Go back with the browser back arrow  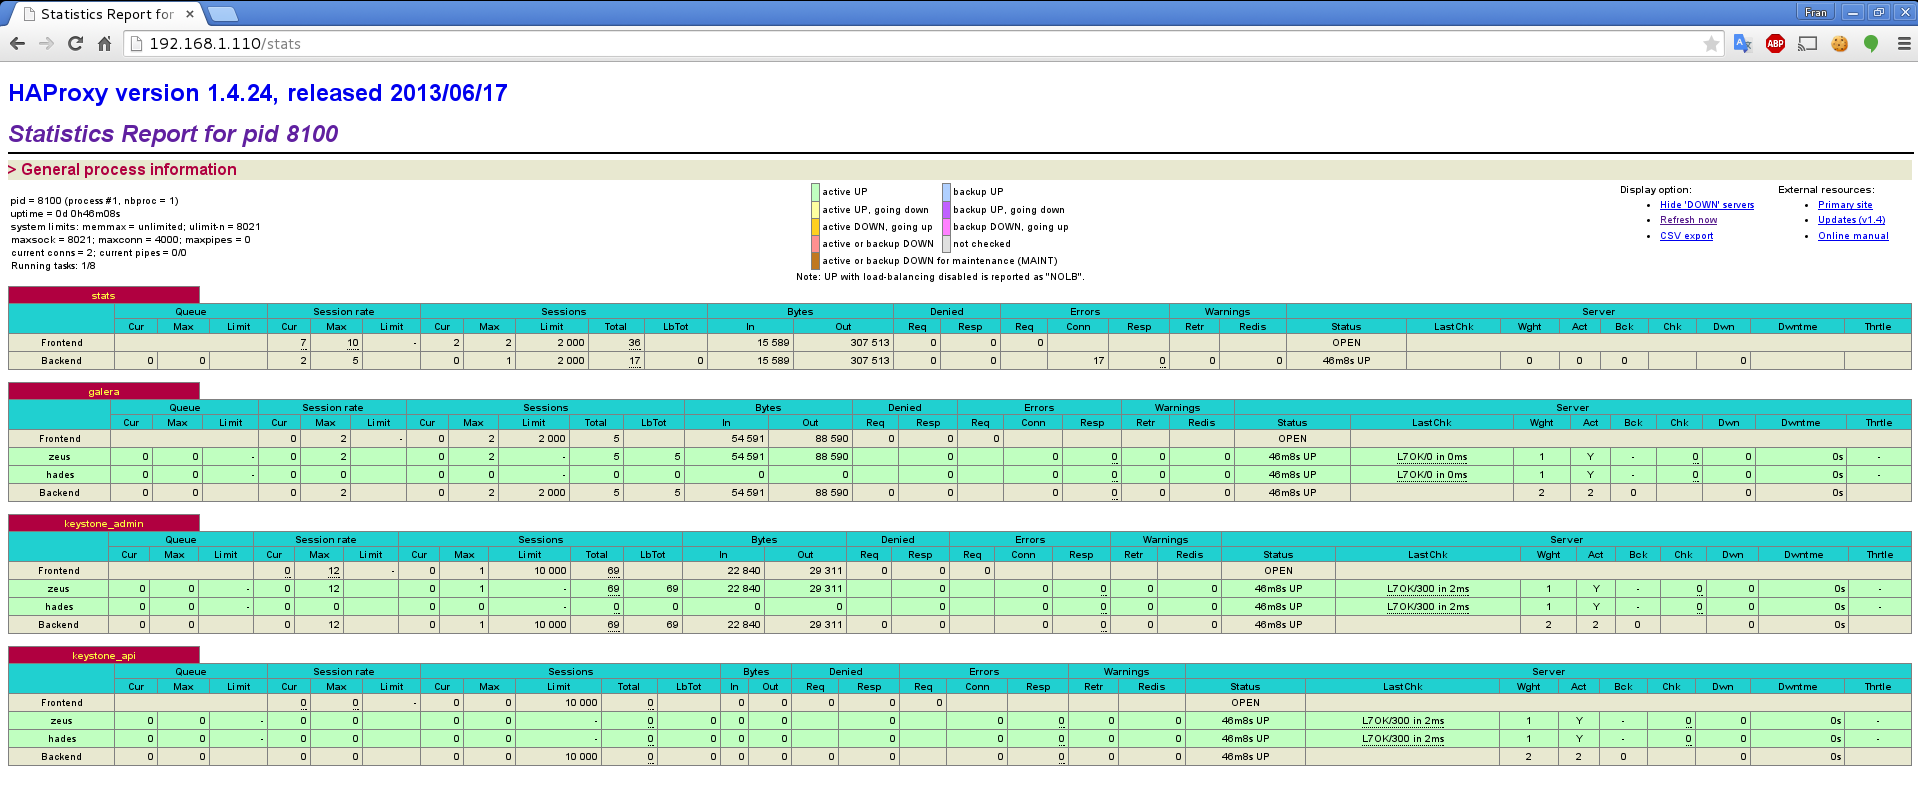[17, 43]
